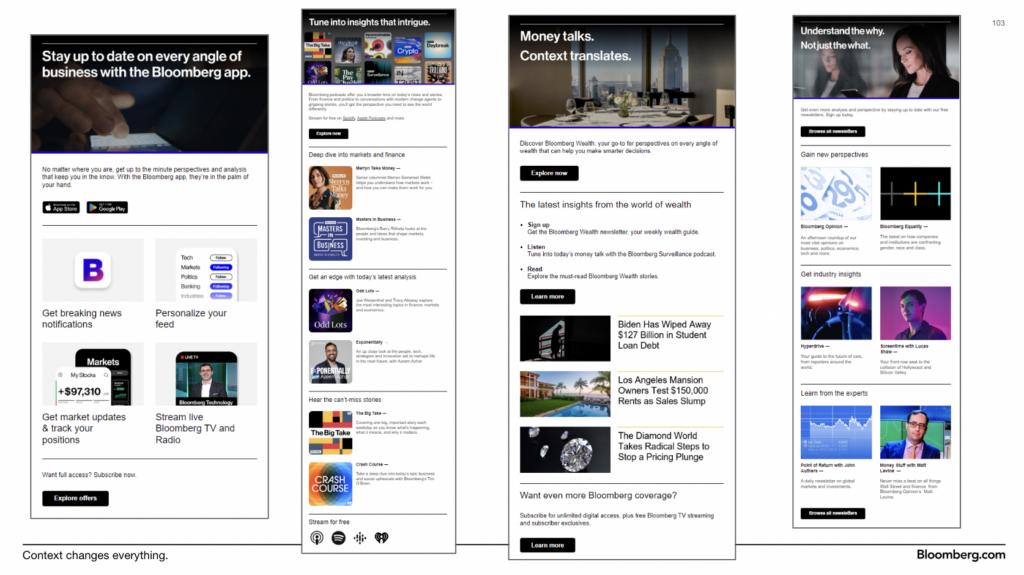Click the purple Bloomberg B app icon
This screenshot has height=575, width=1024.
click(x=93, y=270)
